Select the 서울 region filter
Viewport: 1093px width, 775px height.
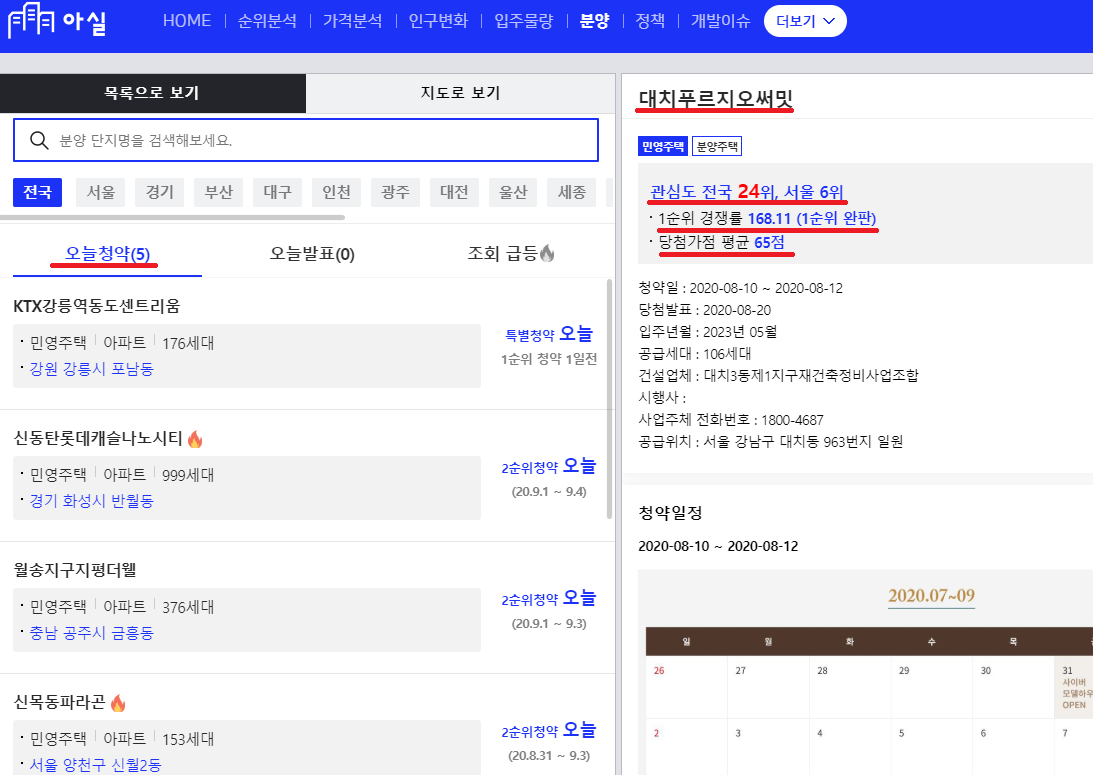100,192
